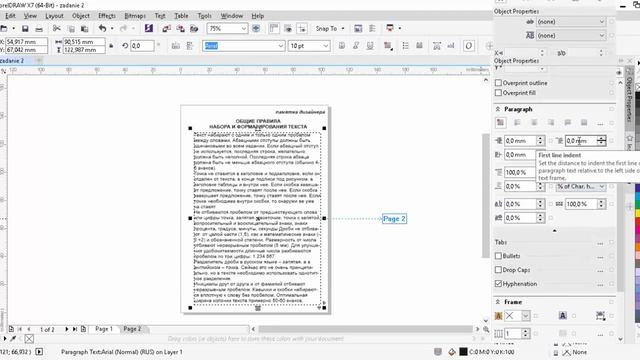Open Tabs settings ellipsis button
Image resolution: width=640 pixels, height=360 pixels.
600,242
